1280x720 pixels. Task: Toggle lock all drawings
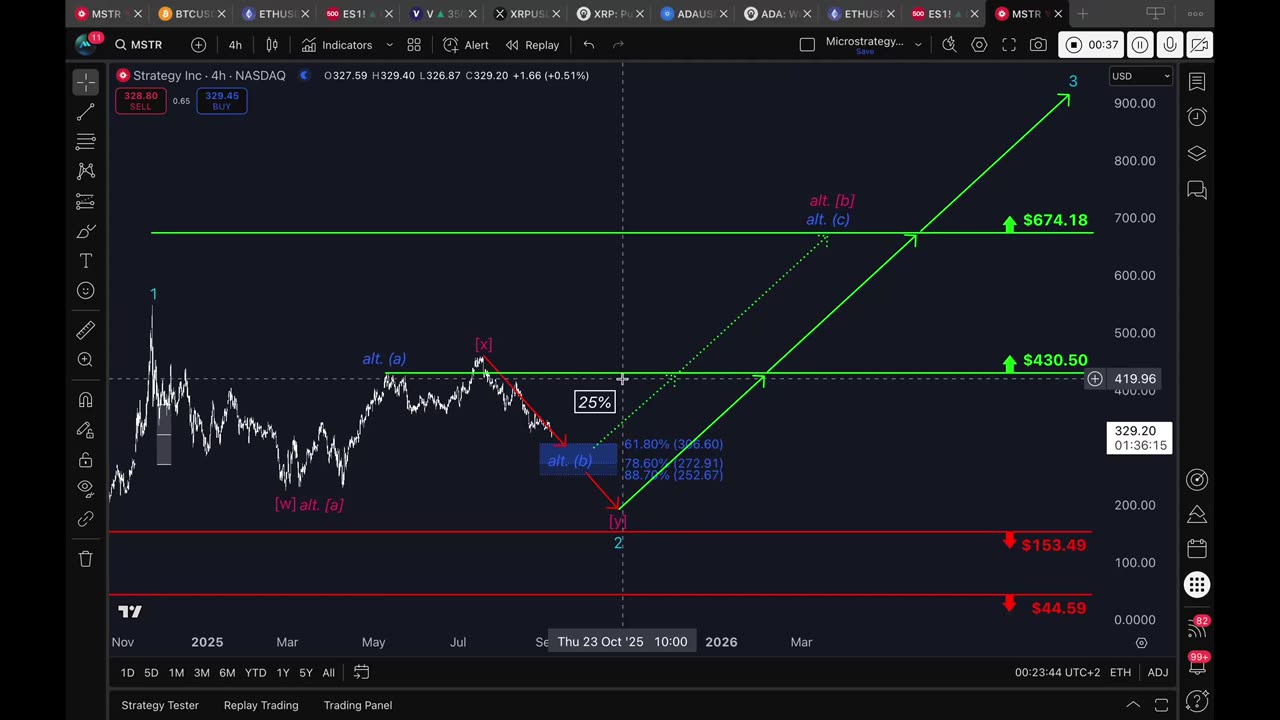tap(85, 460)
